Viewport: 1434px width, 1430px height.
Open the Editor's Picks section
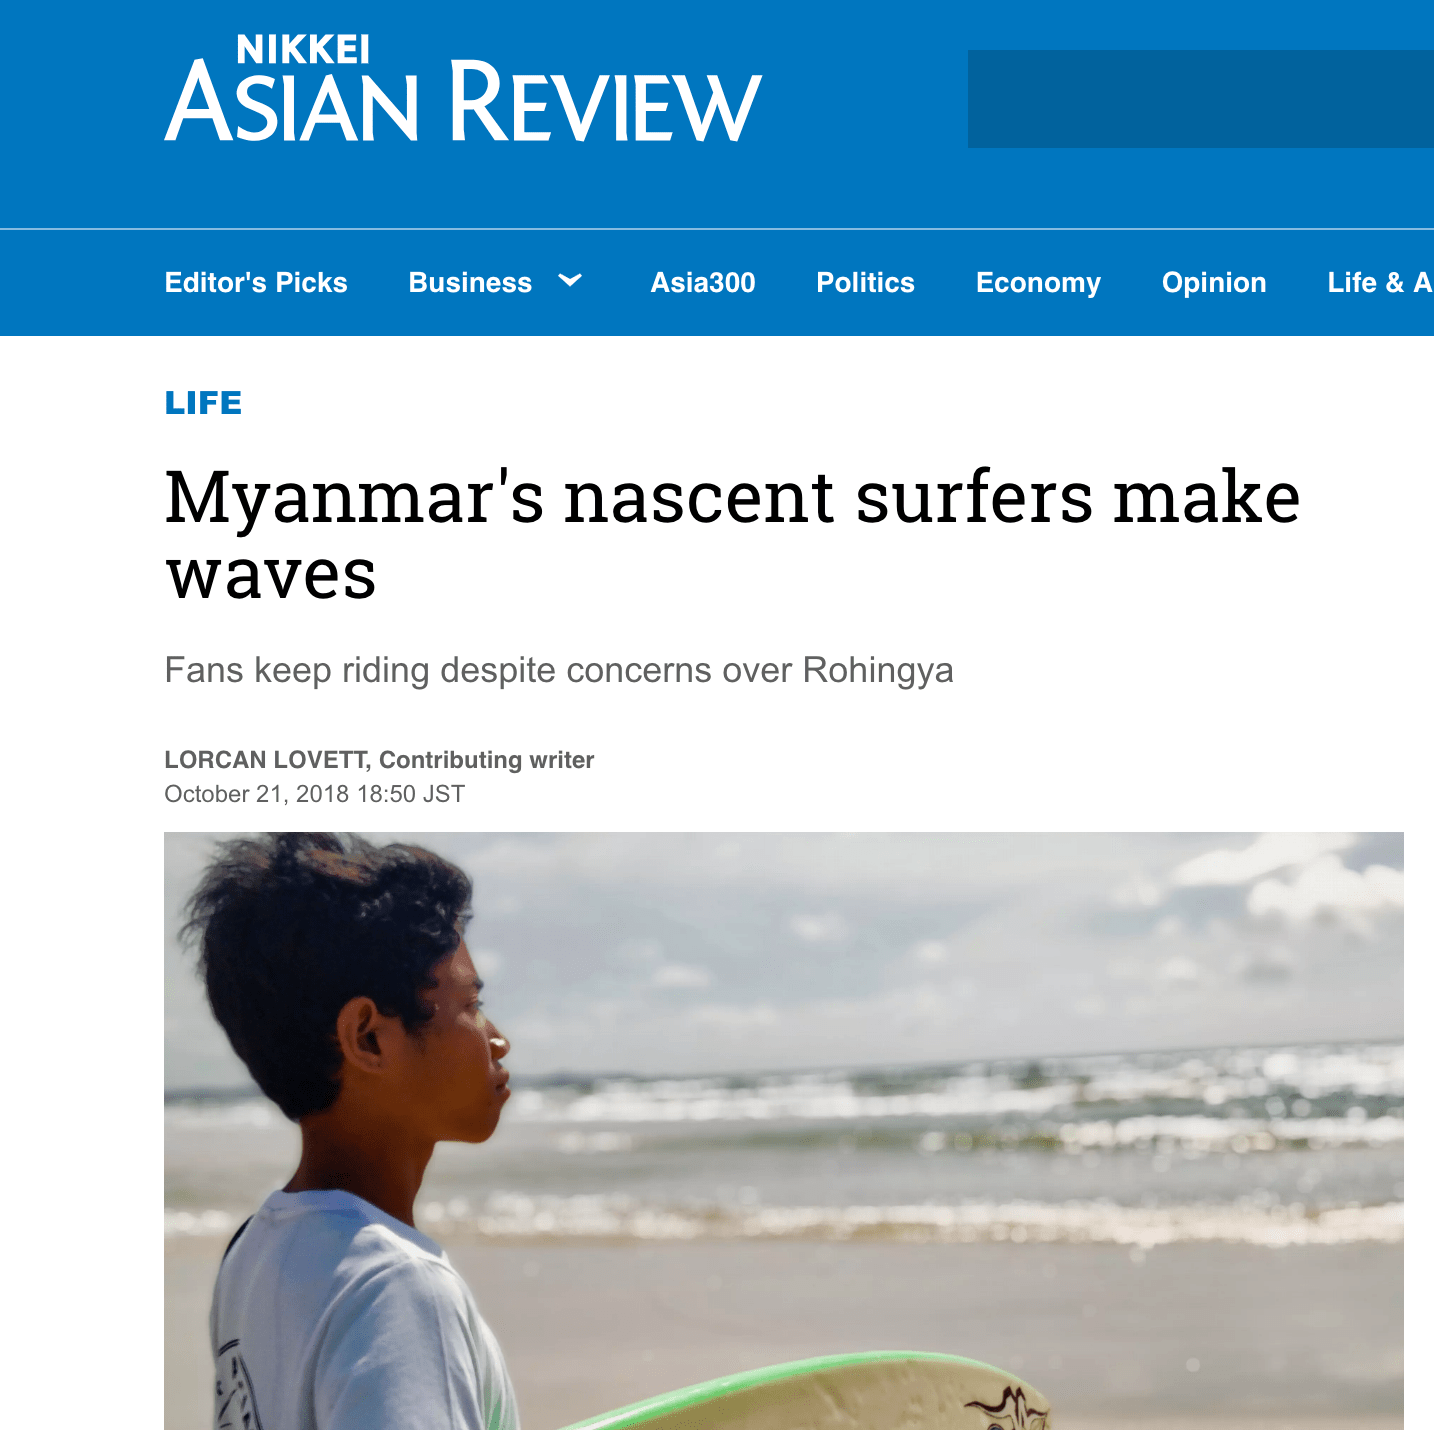tap(256, 283)
